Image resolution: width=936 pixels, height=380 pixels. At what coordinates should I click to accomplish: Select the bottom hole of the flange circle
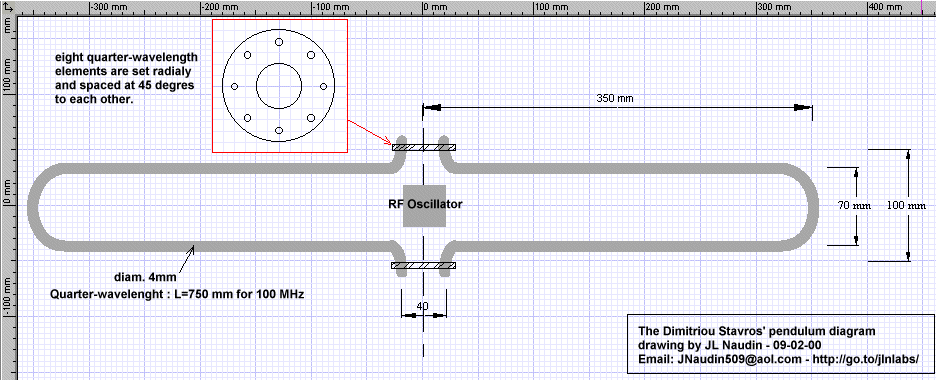click(x=279, y=130)
